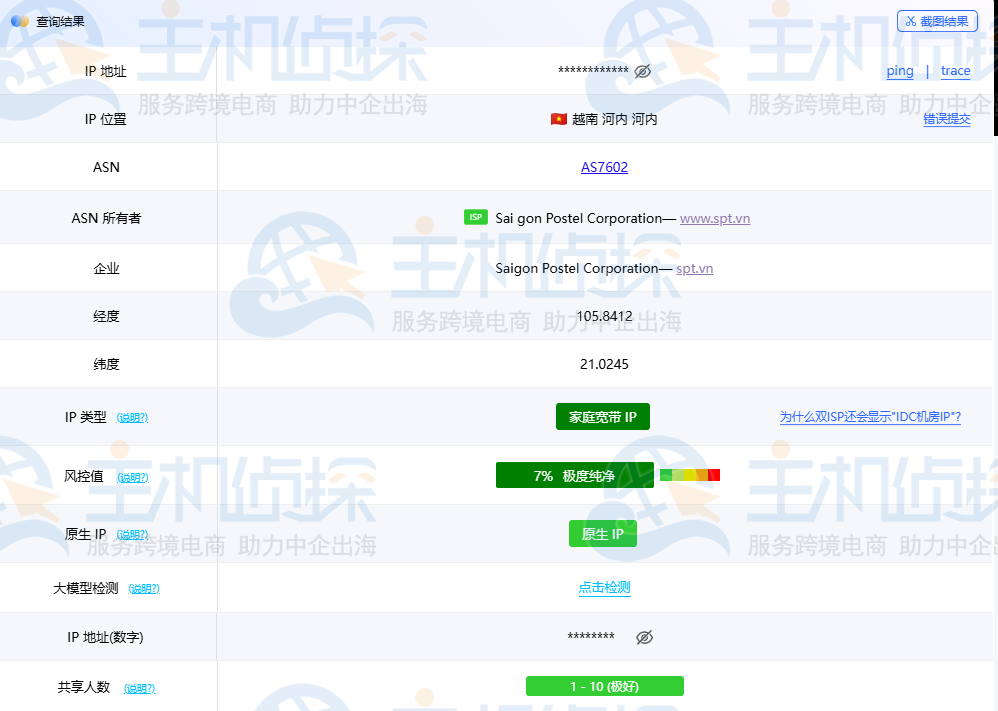Click the 原生 IP green badge
Viewport: 998px width, 711px height.
603,534
